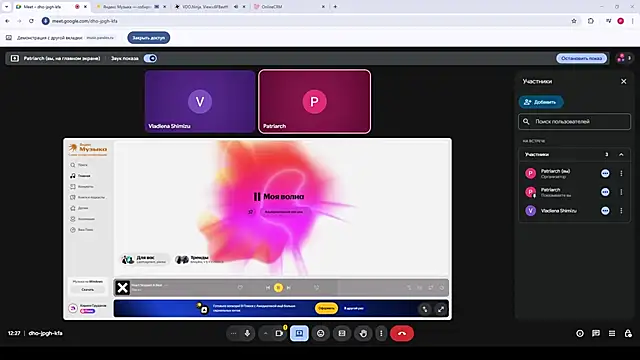Click the blue badge next to Patriarch presentation row
The image size is (640, 360).
coord(605,192)
